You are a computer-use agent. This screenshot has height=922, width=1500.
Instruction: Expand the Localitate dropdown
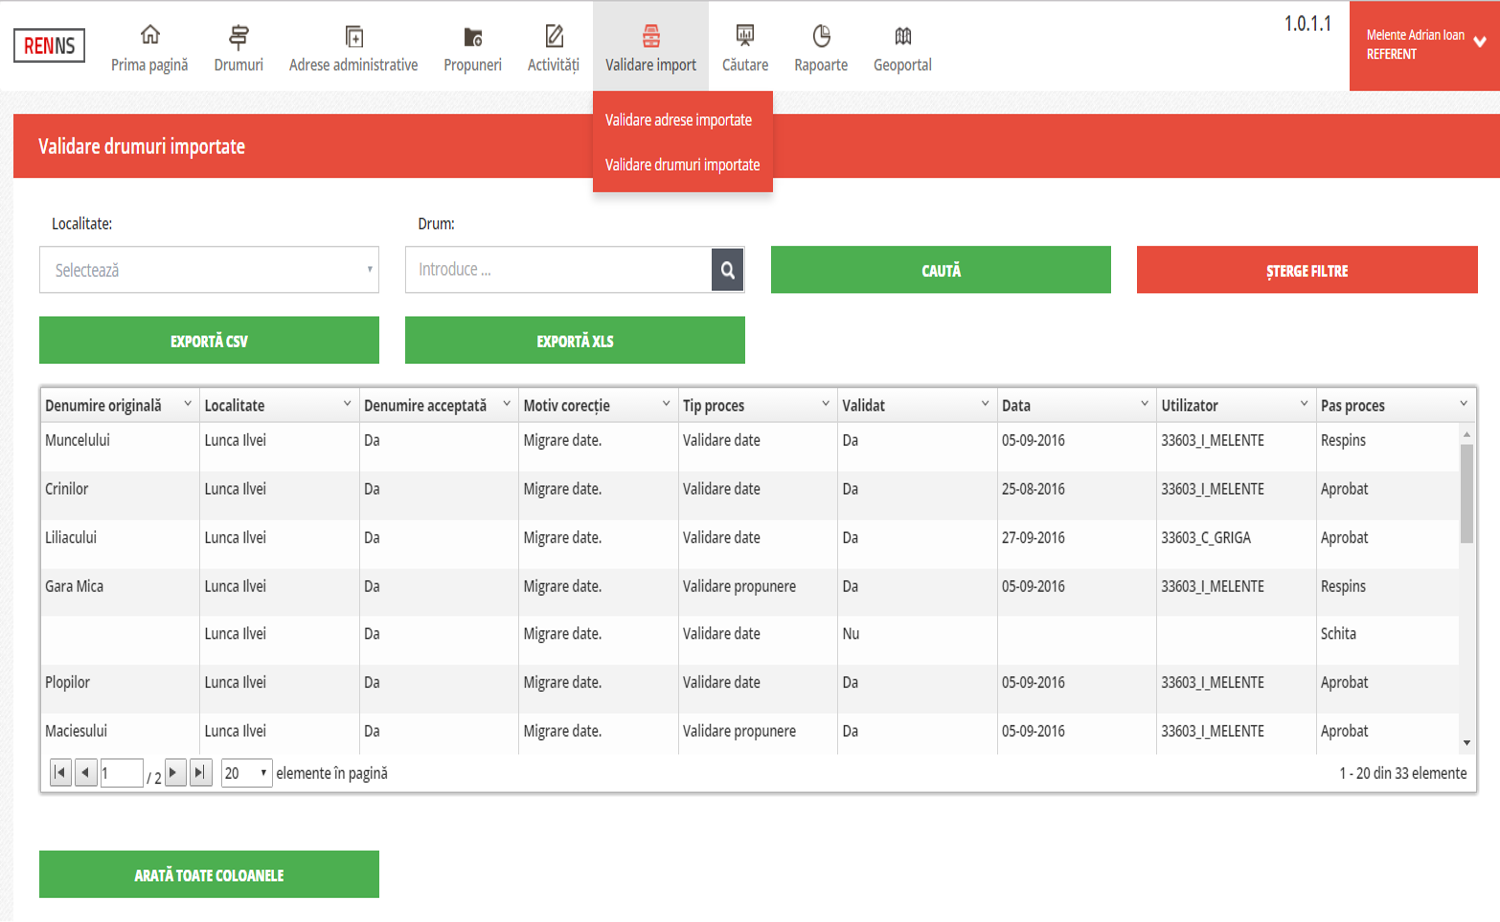(209, 270)
